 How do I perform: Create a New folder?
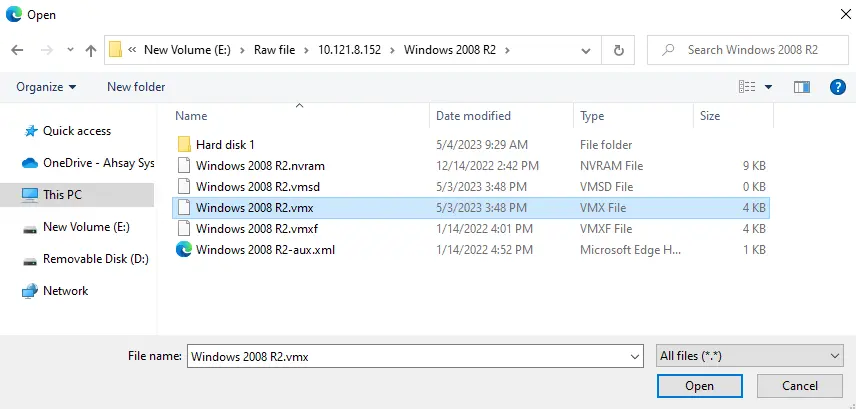click(136, 87)
